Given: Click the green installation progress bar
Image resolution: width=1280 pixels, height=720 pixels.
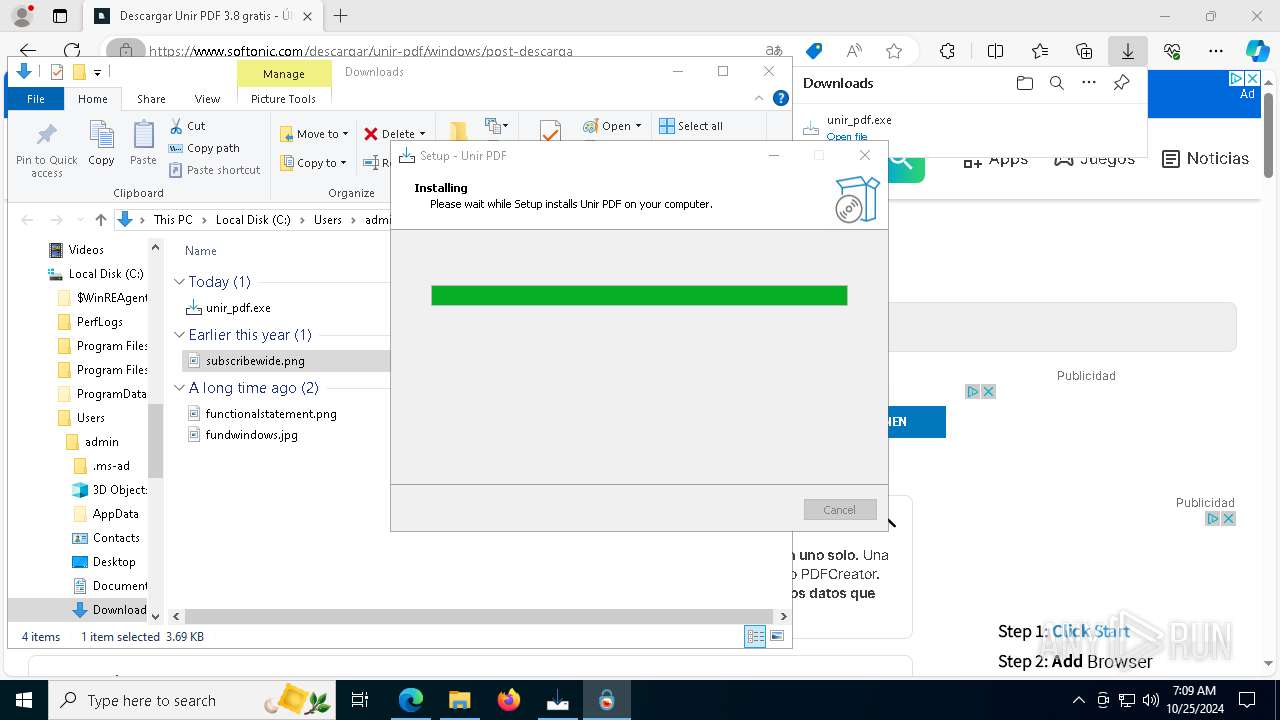Looking at the screenshot, I should 639,295.
